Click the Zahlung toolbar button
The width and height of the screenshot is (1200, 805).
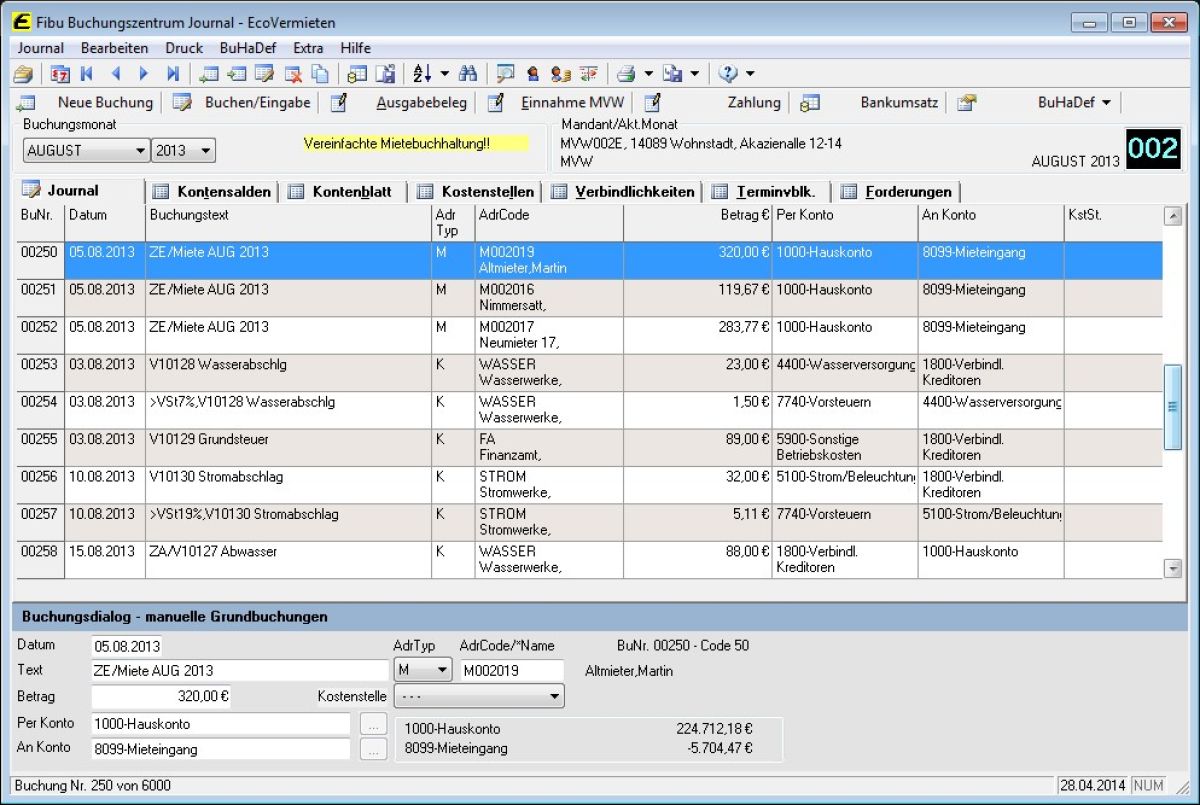point(713,102)
